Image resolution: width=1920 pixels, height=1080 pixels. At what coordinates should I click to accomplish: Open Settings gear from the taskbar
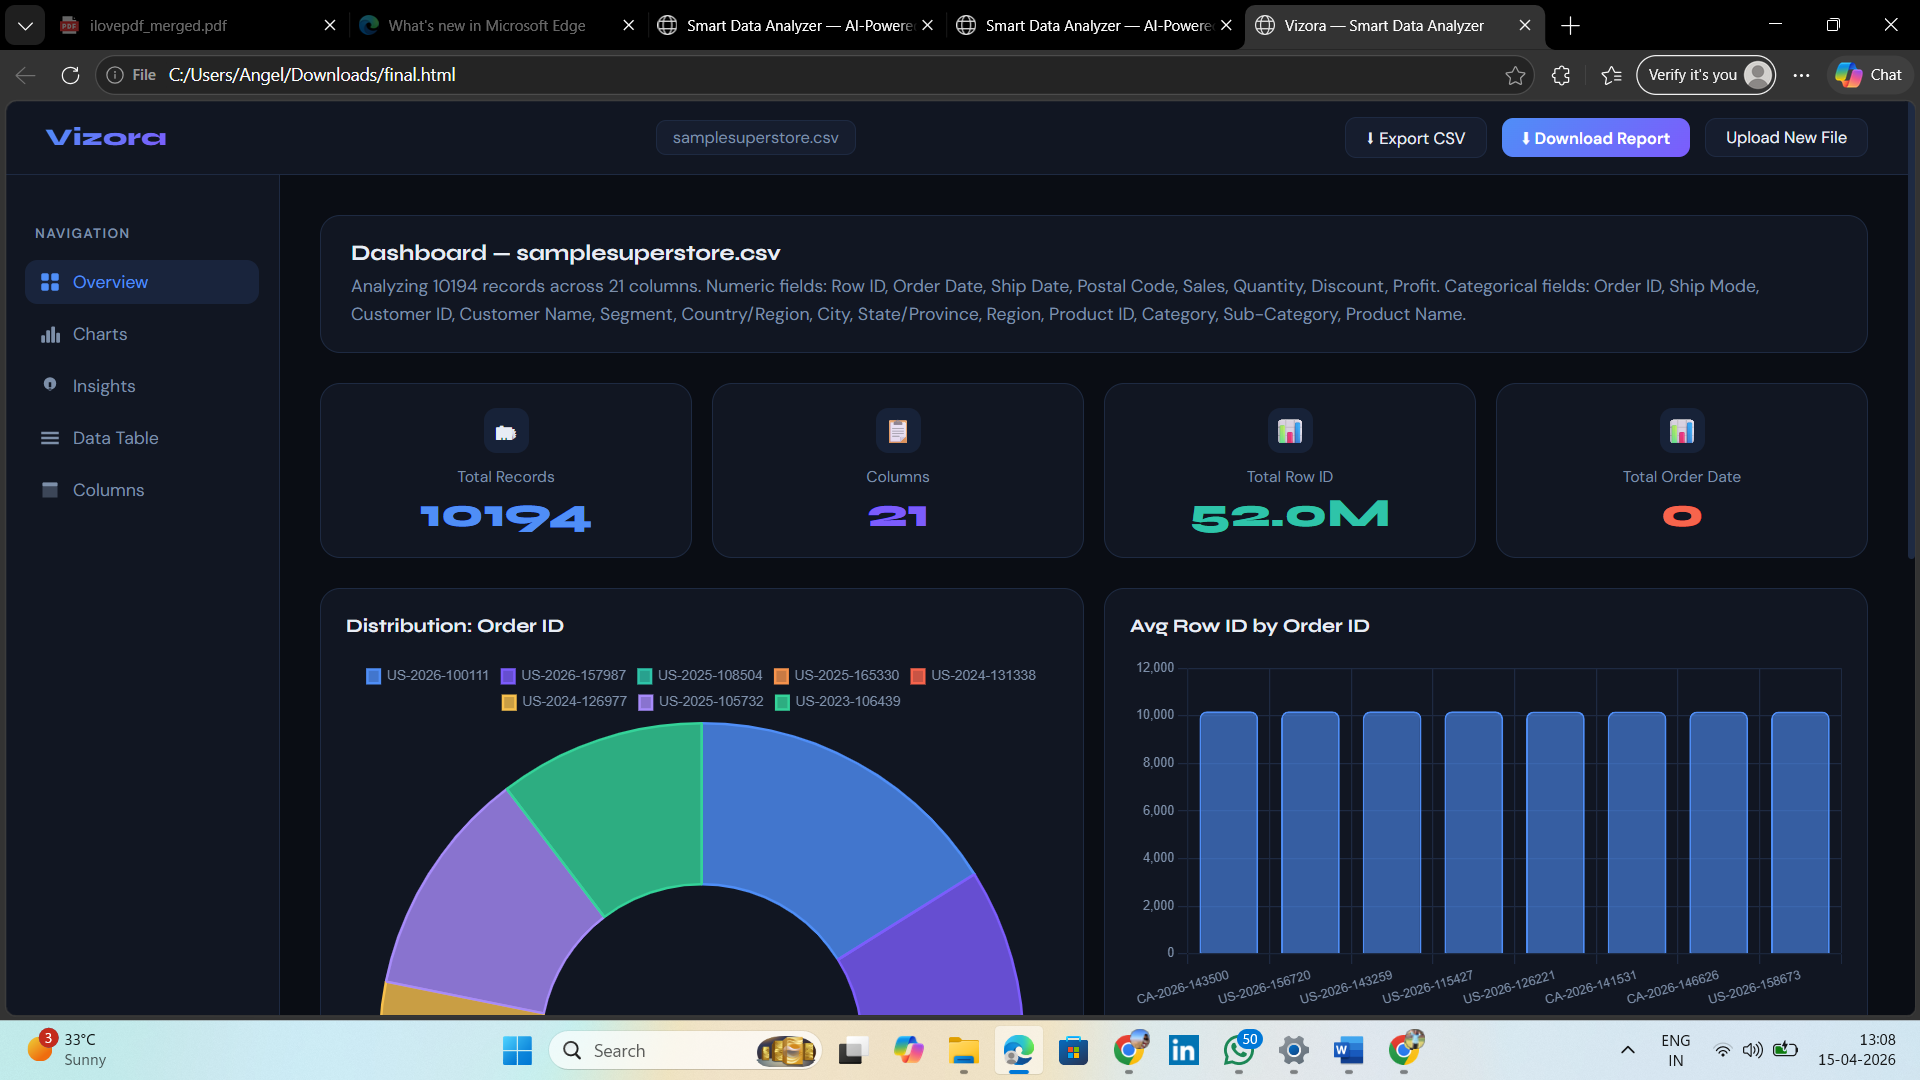pos(1294,1051)
